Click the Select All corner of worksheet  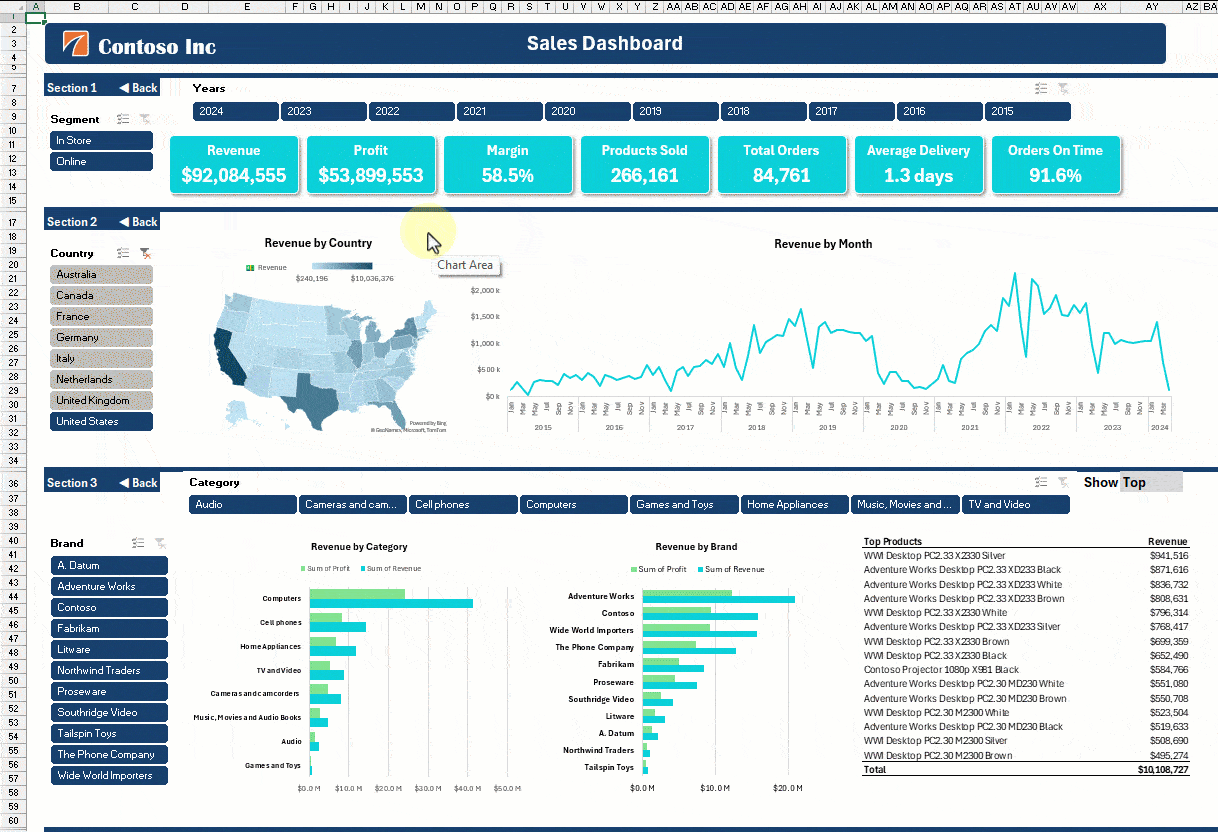coord(11,6)
